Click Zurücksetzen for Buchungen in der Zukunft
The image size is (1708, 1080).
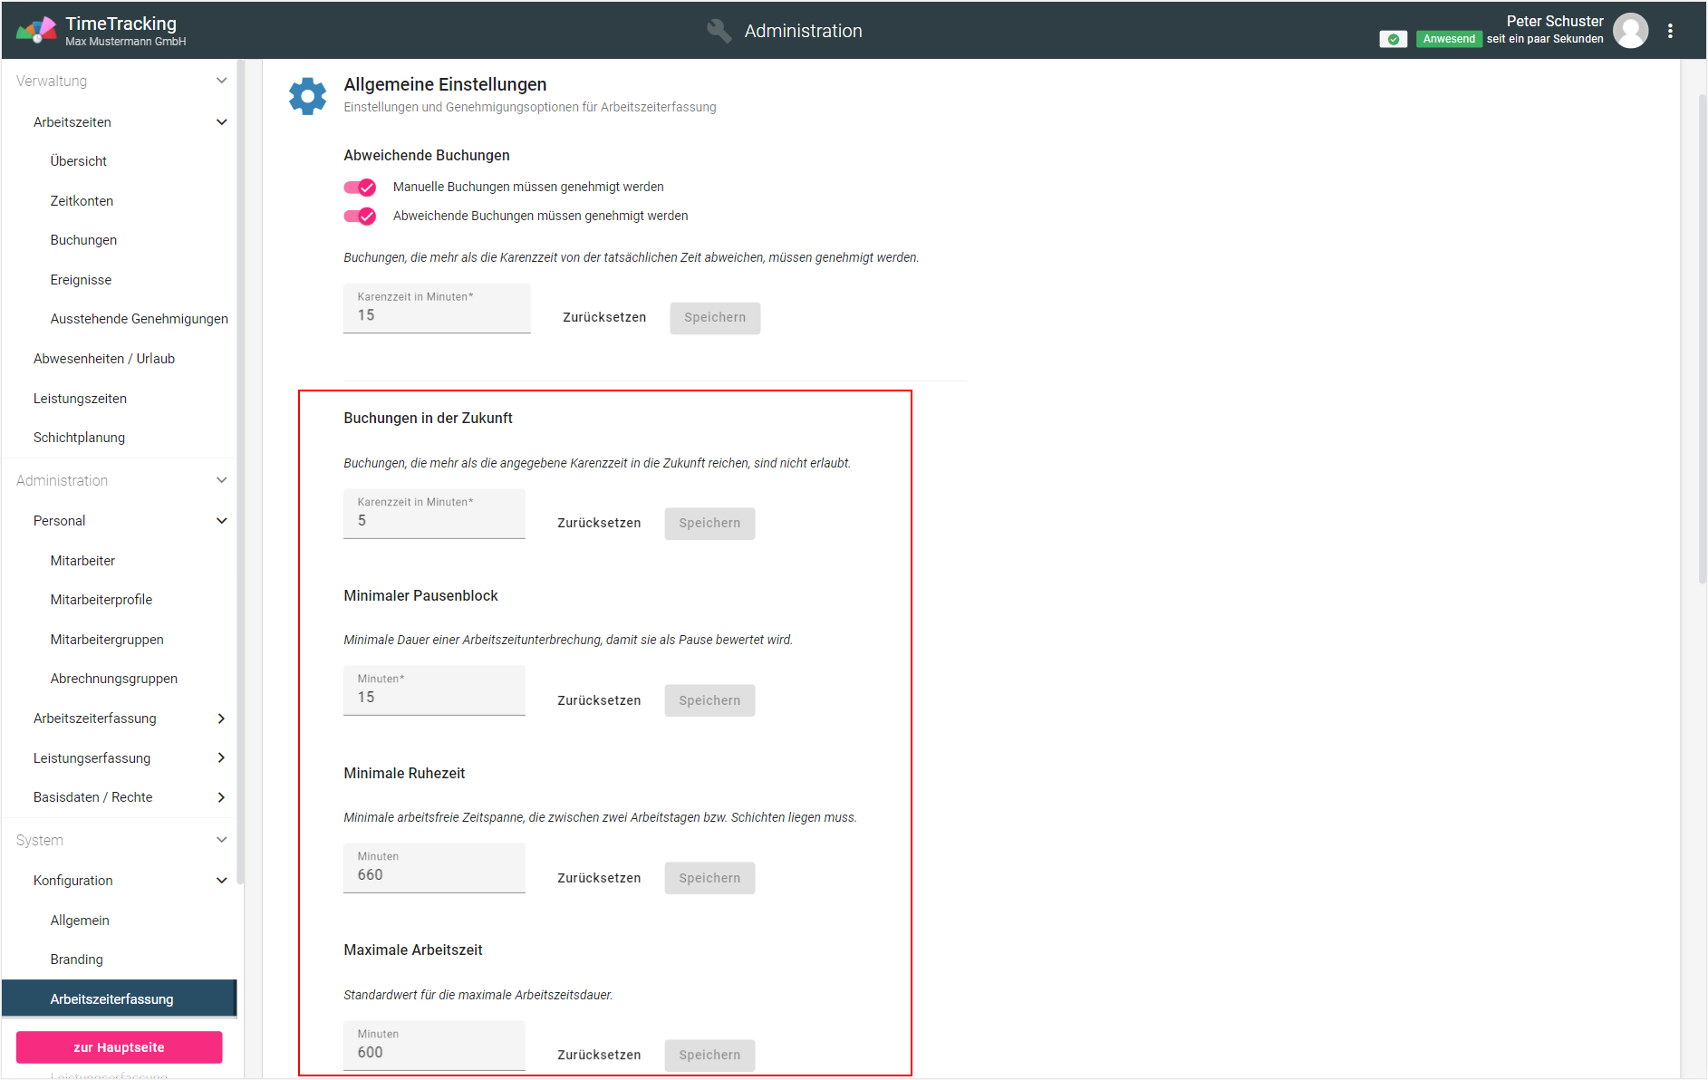(599, 523)
